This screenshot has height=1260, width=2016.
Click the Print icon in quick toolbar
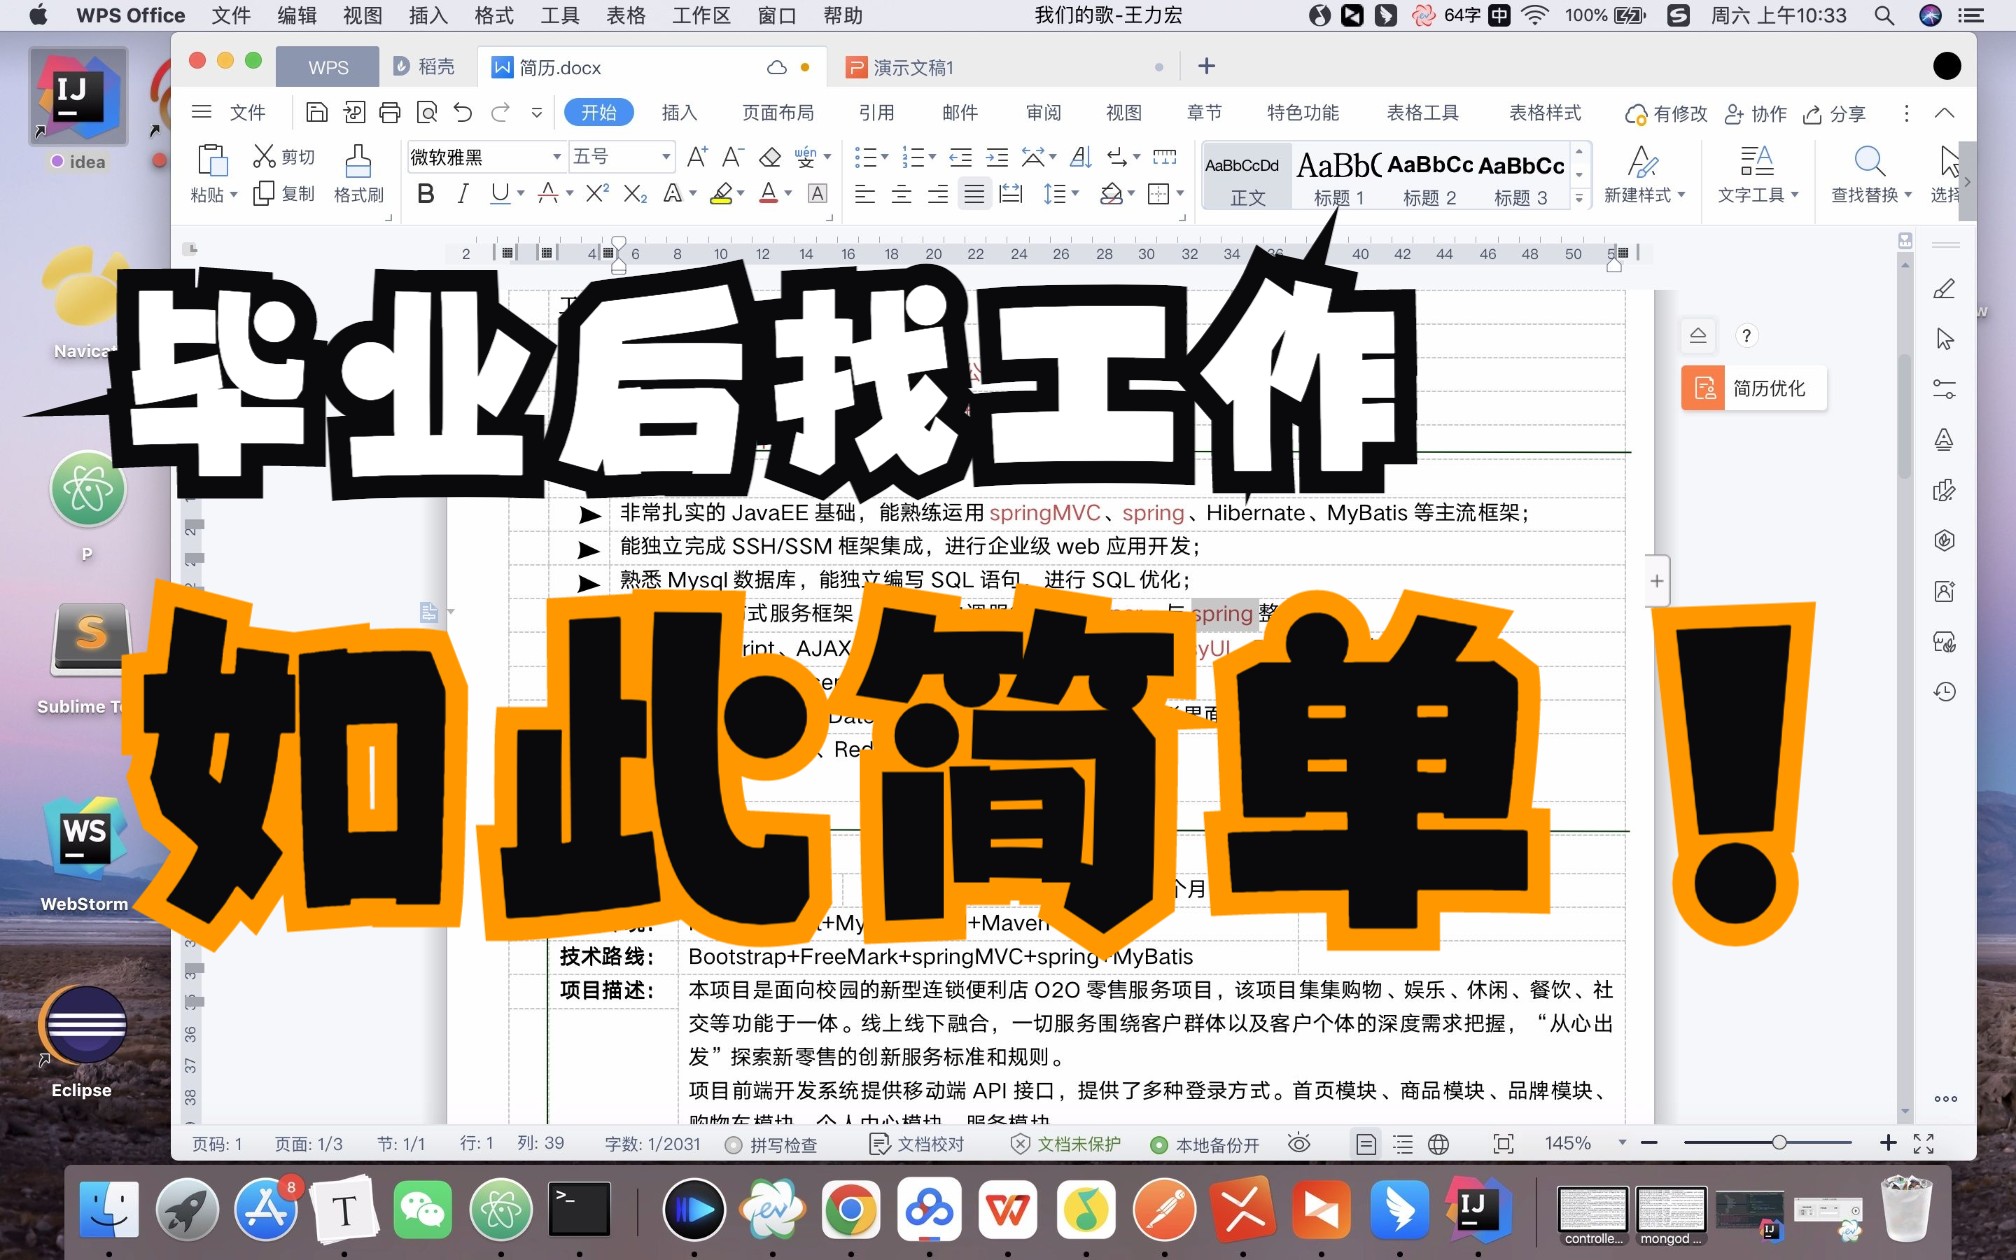[x=390, y=113]
